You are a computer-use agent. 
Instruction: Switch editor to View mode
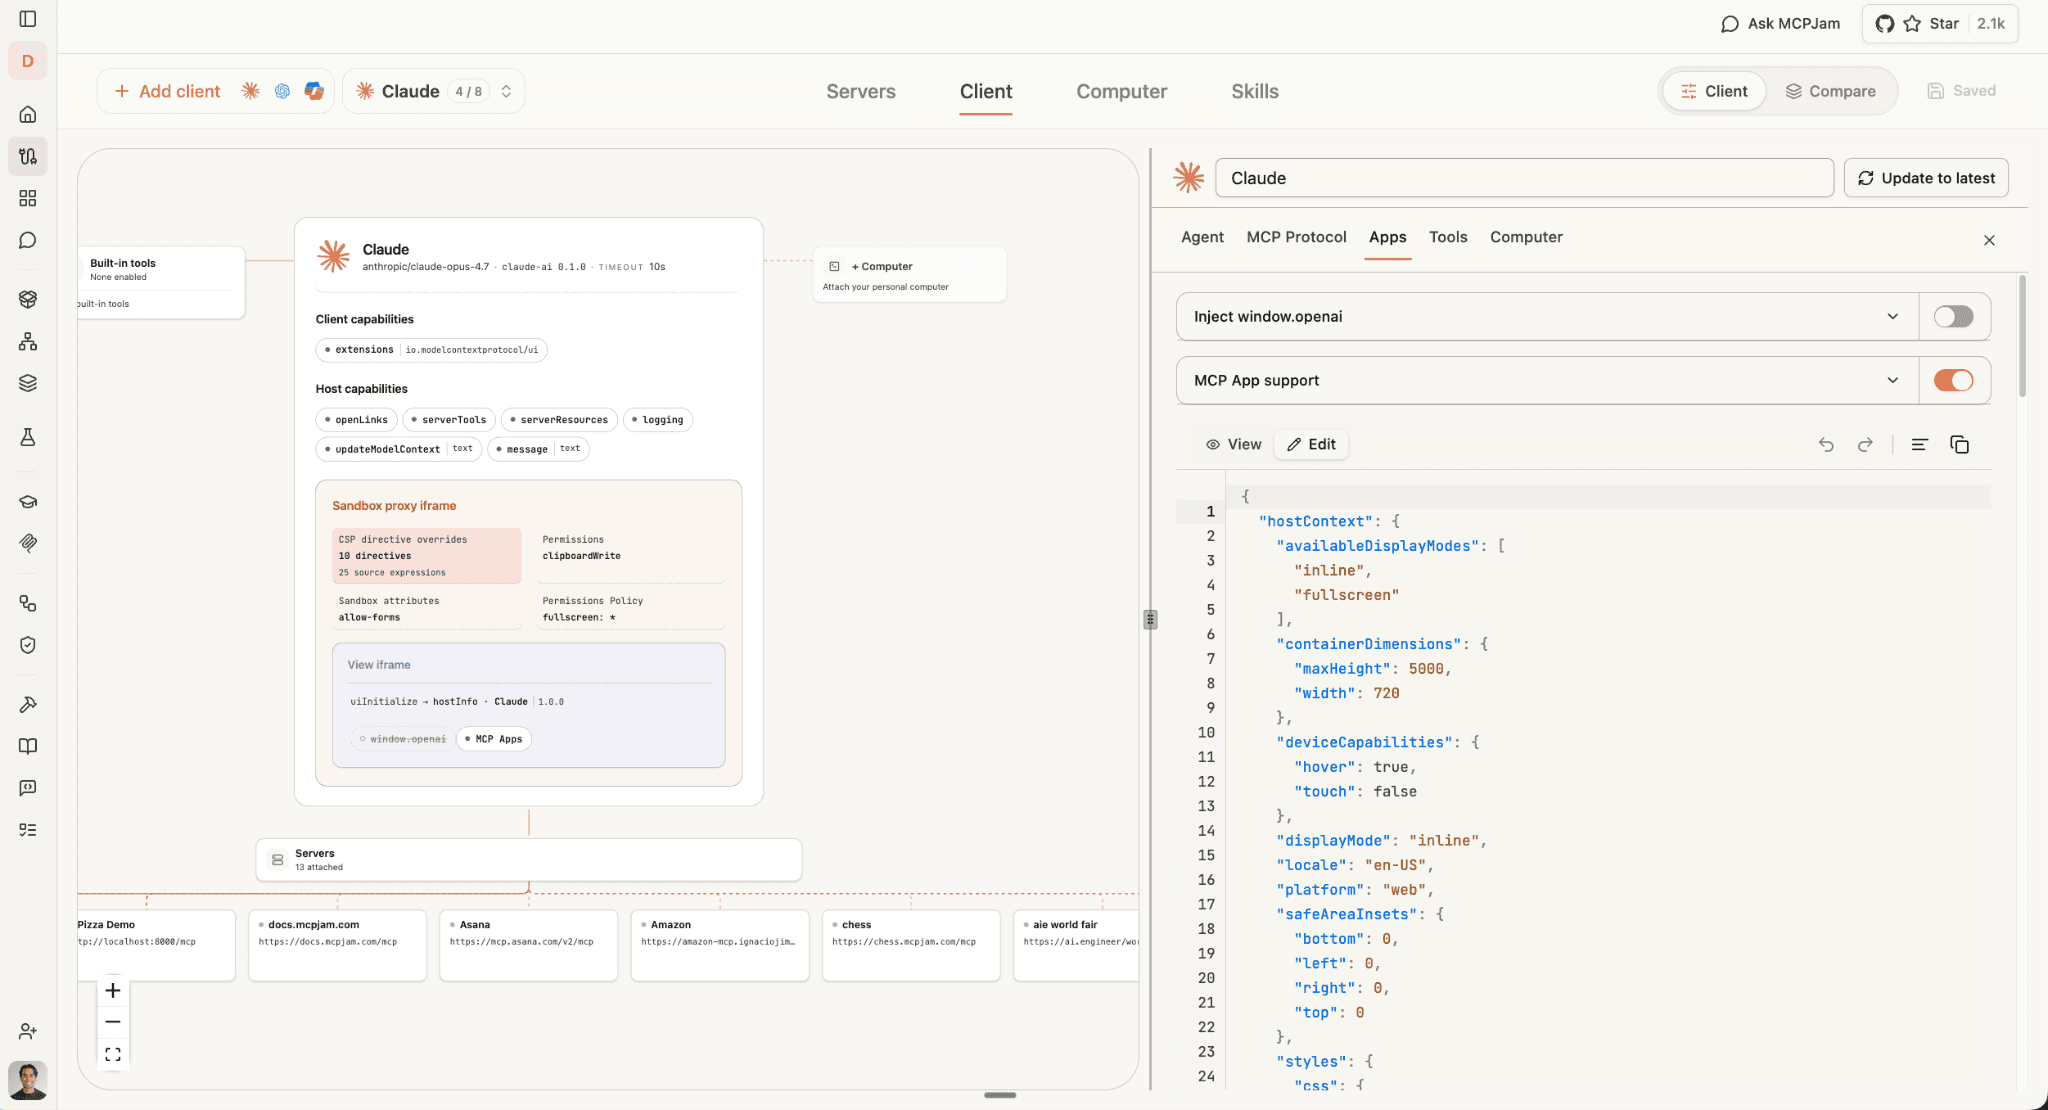pos(1233,444)
